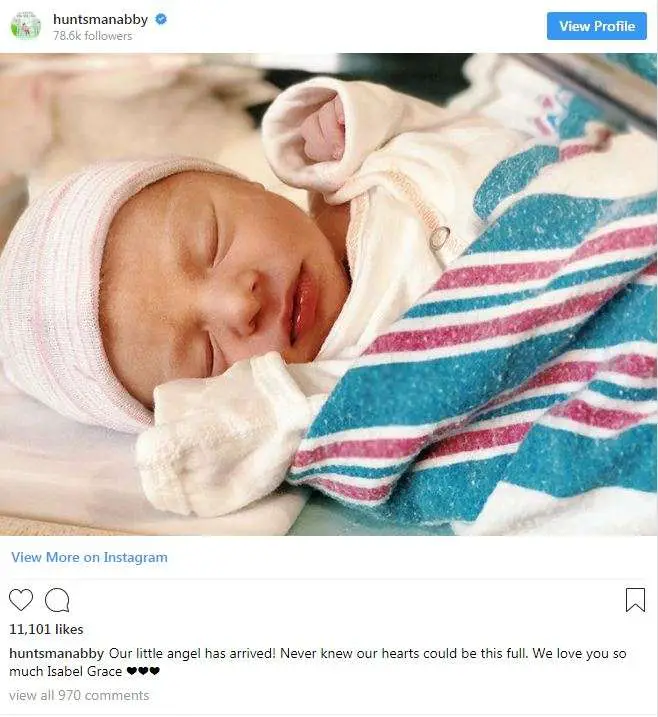Screen dimensions: 658x717
Task: Click the blue verified badge next to huntsmanabby
Action: [x=161, y=19]
